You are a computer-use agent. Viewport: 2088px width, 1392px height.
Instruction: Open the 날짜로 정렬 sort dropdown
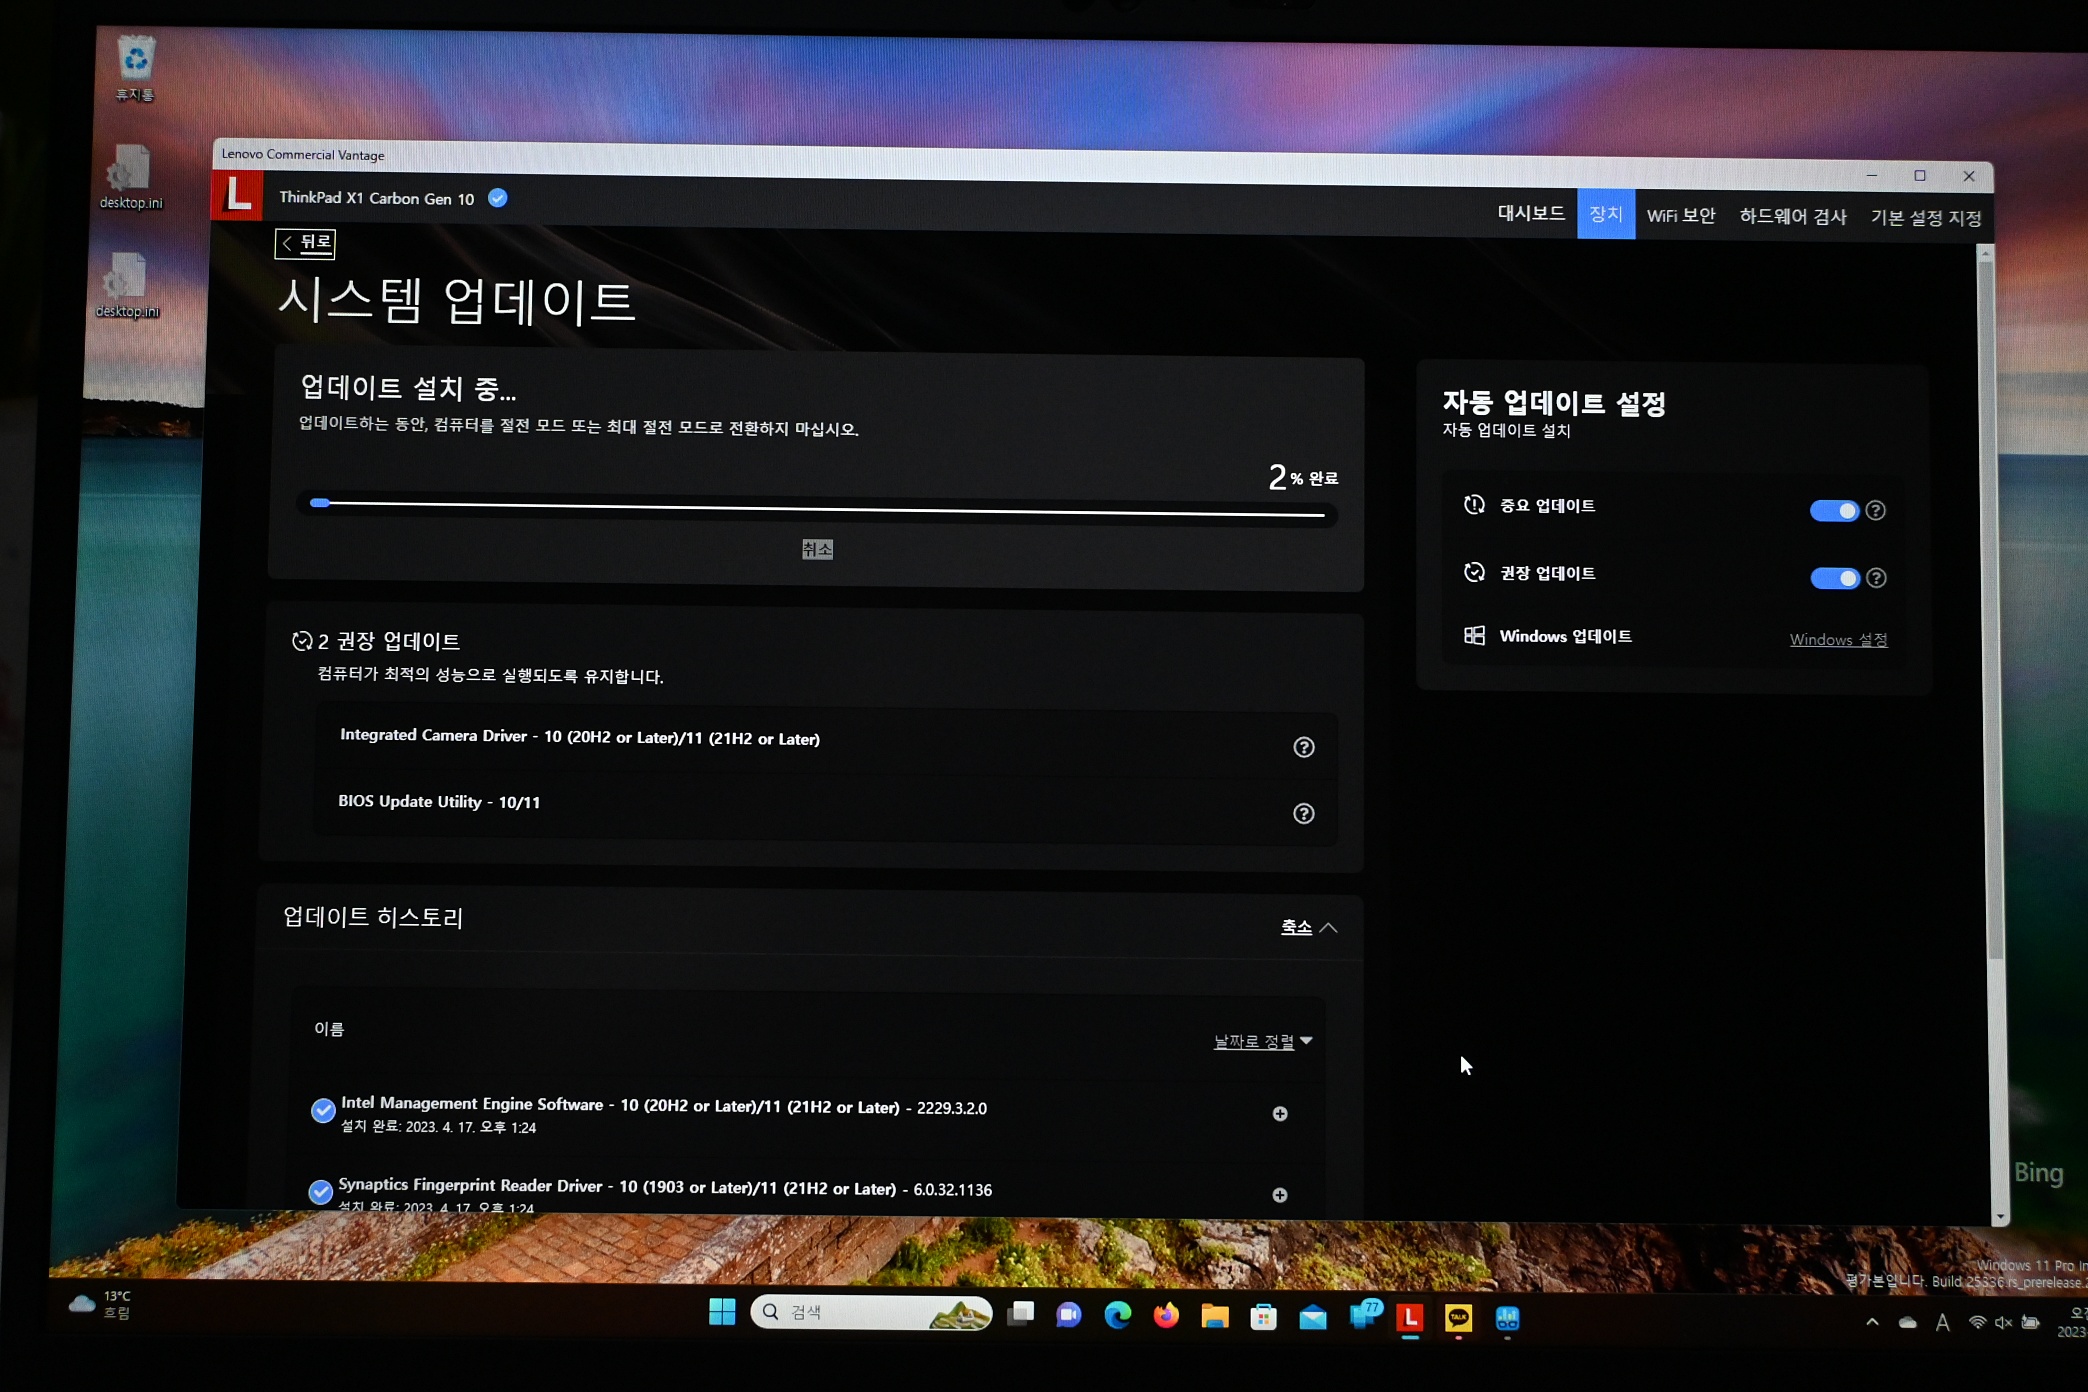[1263, 1041]
